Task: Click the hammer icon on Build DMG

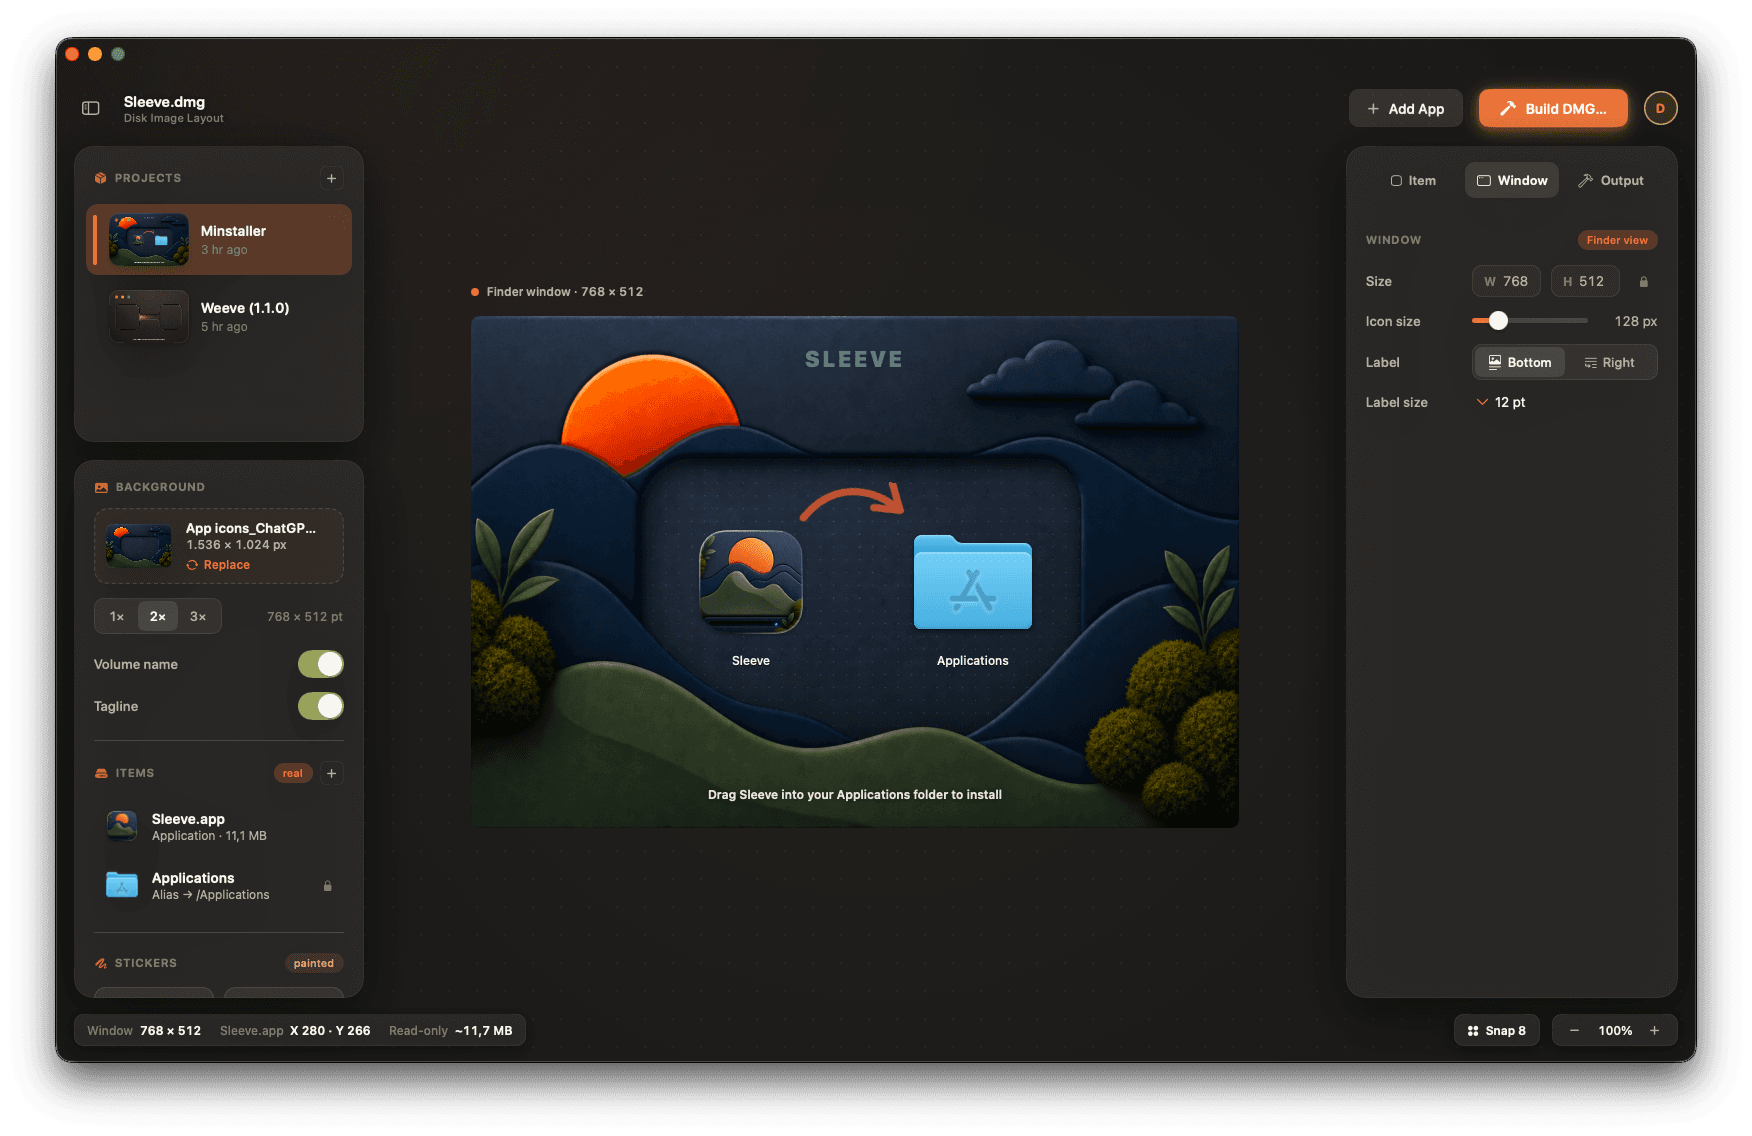Action: pos(1507,108)
